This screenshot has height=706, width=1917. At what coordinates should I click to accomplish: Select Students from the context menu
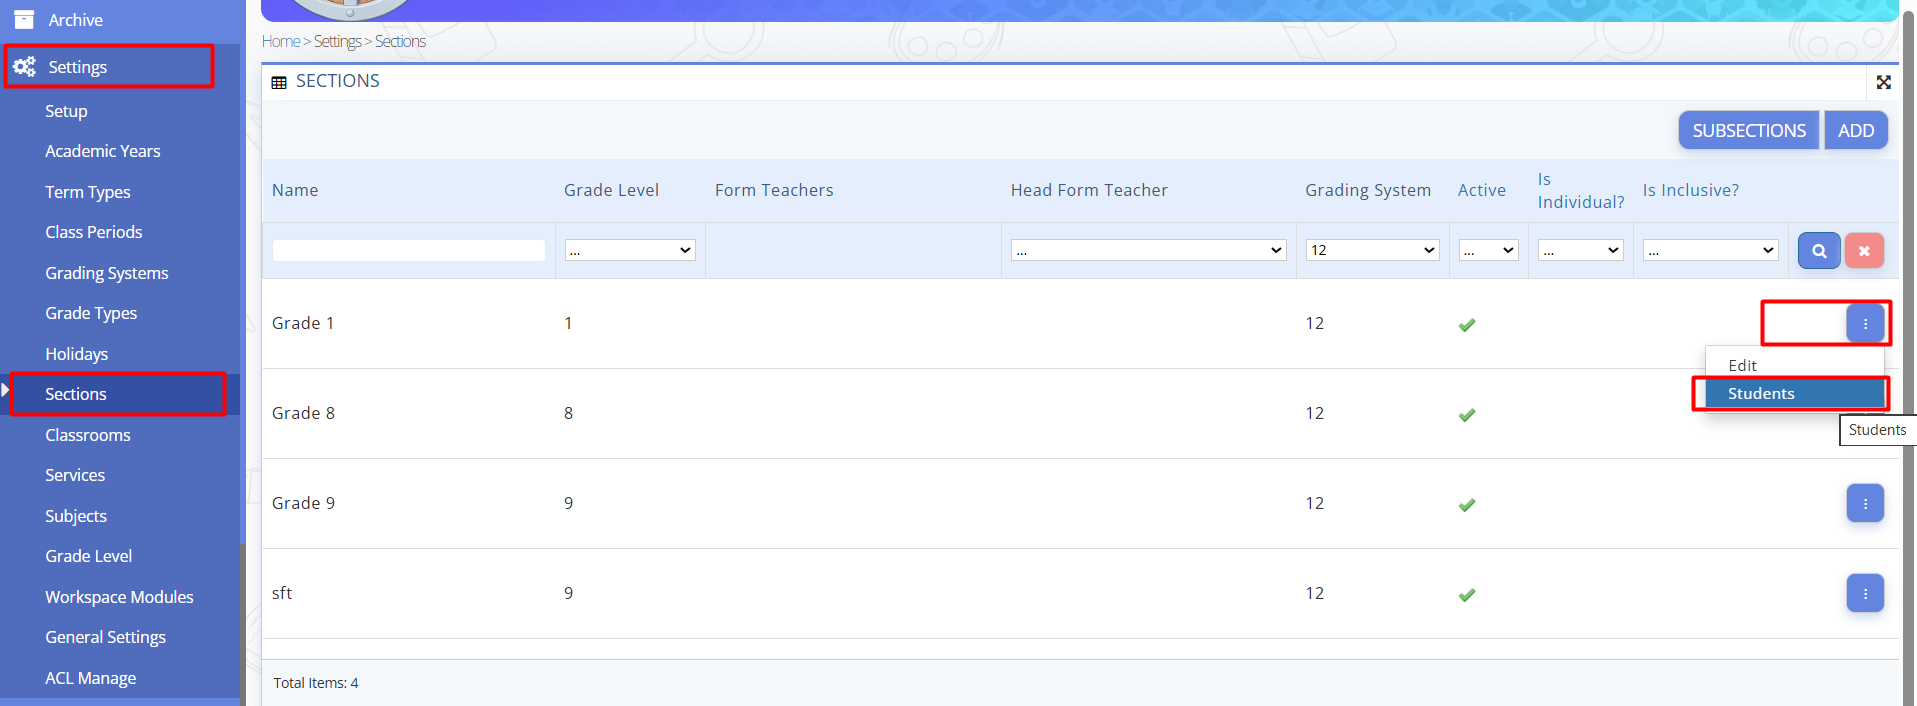pos(1761,394)
